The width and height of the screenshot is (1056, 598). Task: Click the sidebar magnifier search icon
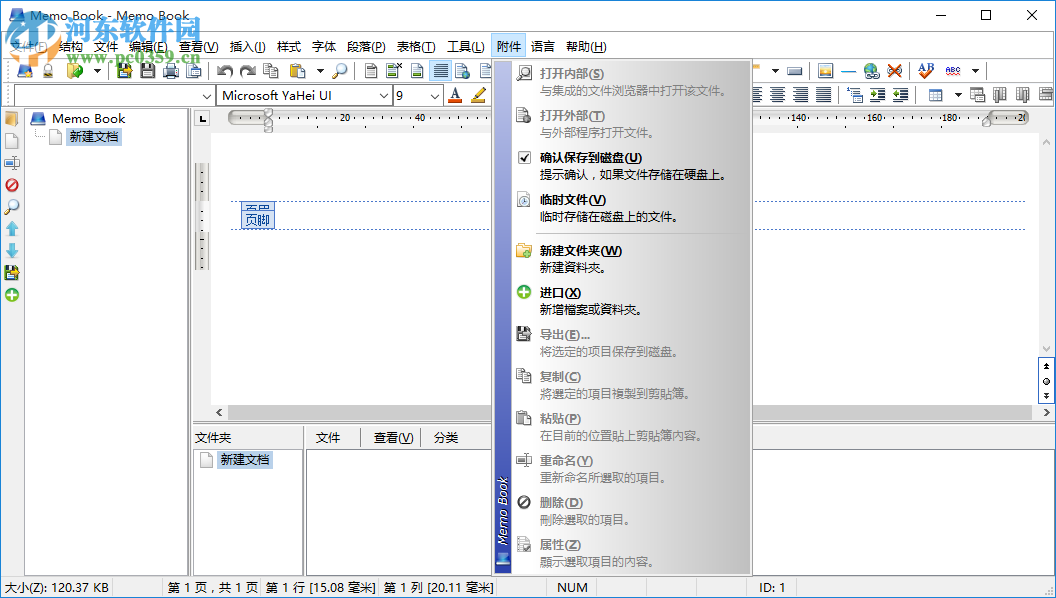pyautogui.click(x=12, y=207)
